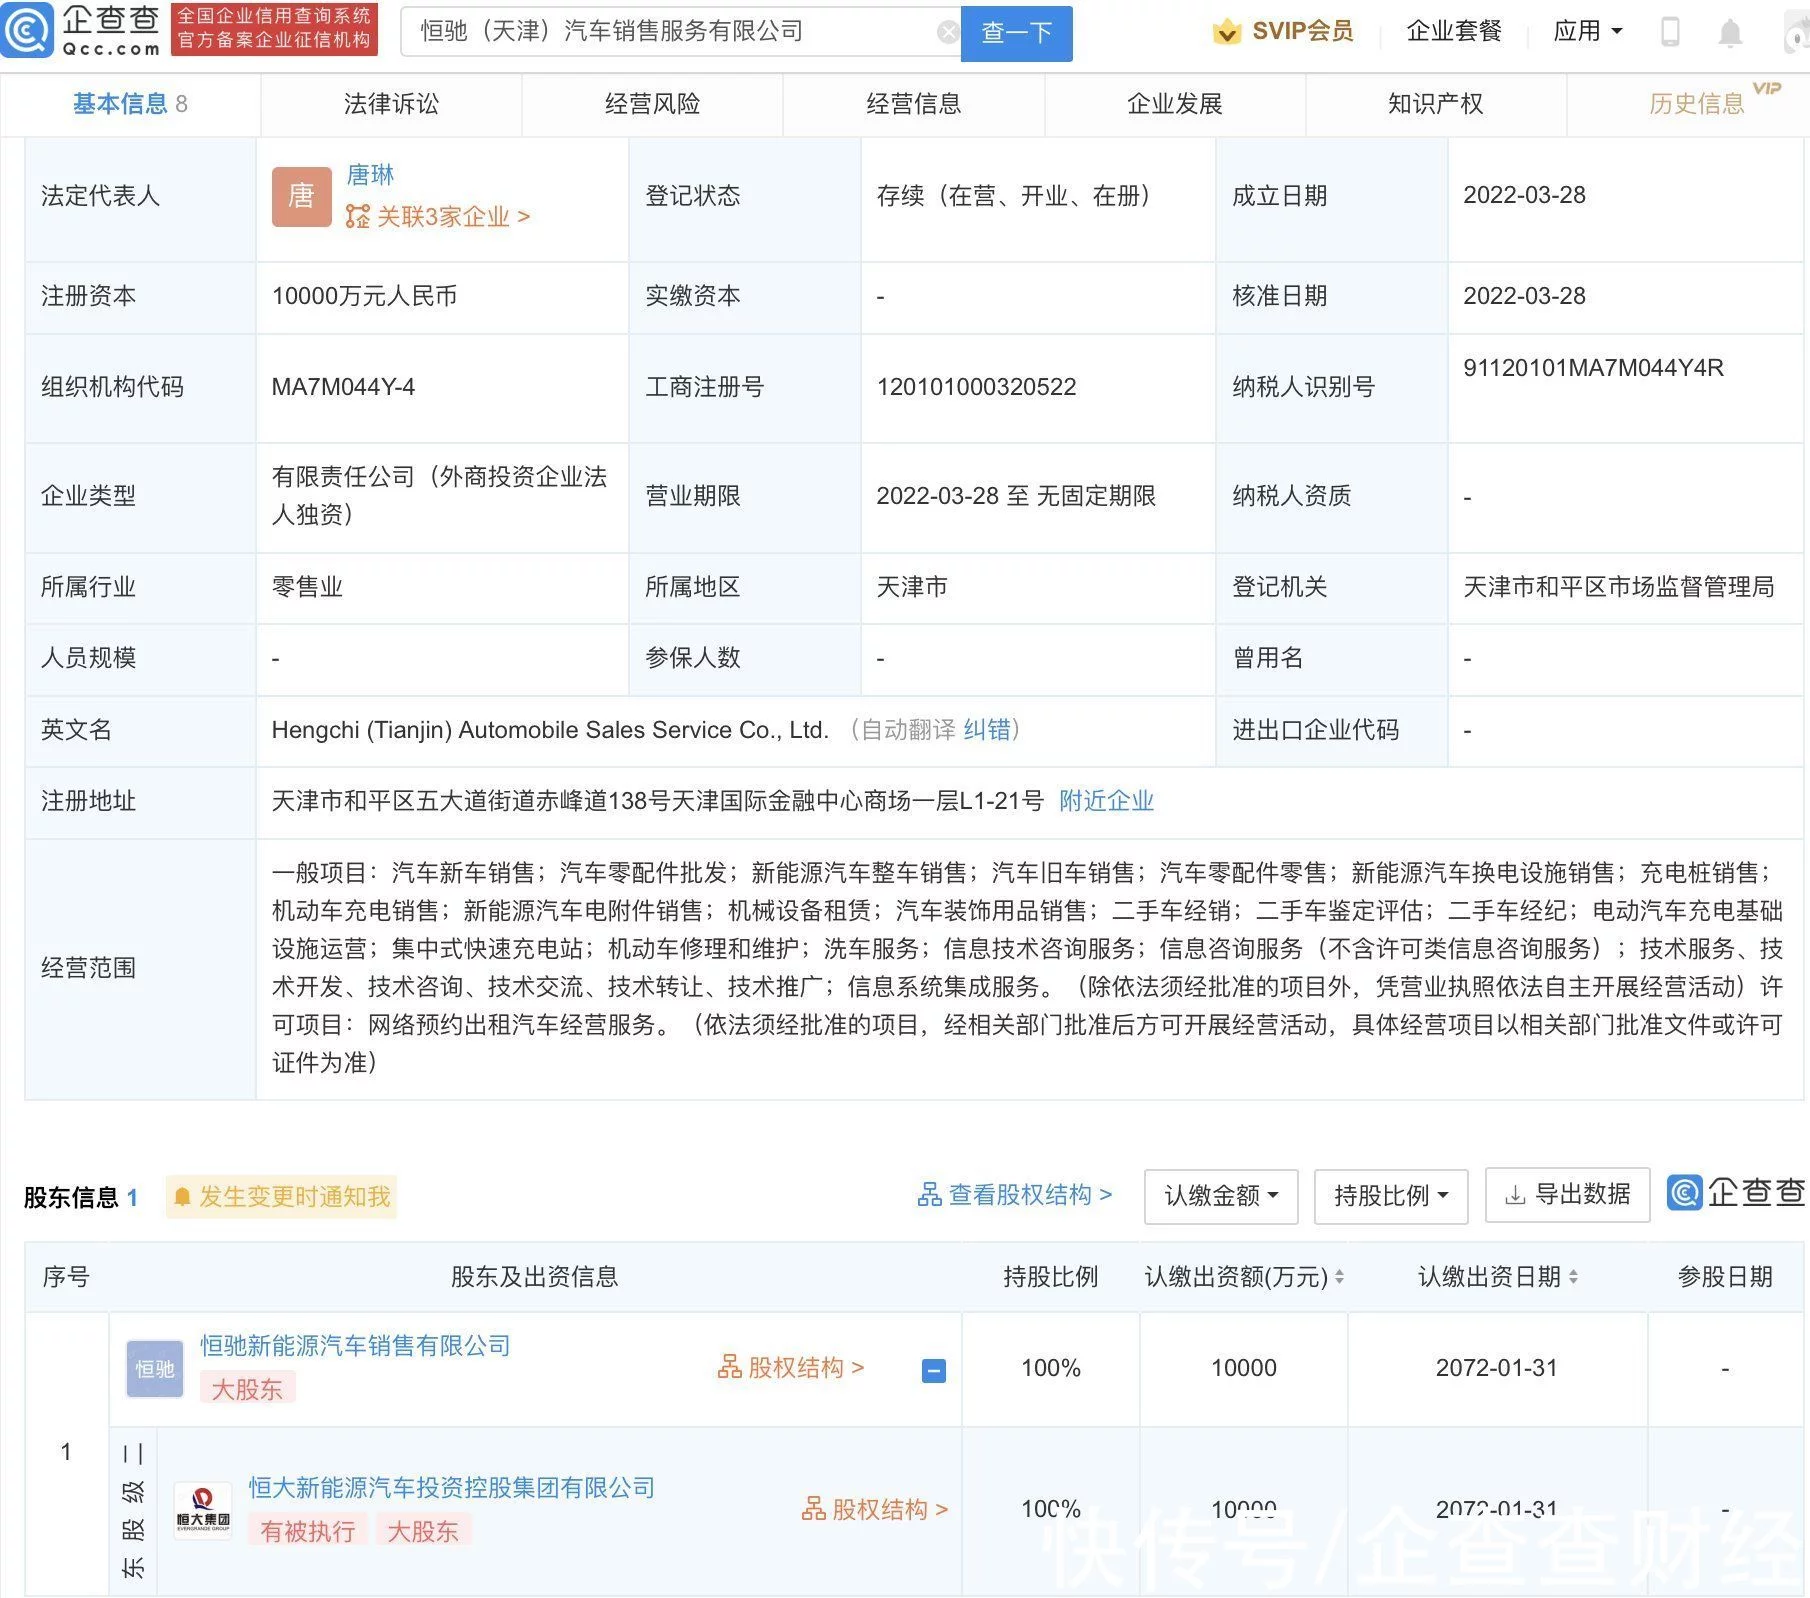
Task: Click the 恒驰 shareholder logo thumbnail
Action: point(155,1368)
